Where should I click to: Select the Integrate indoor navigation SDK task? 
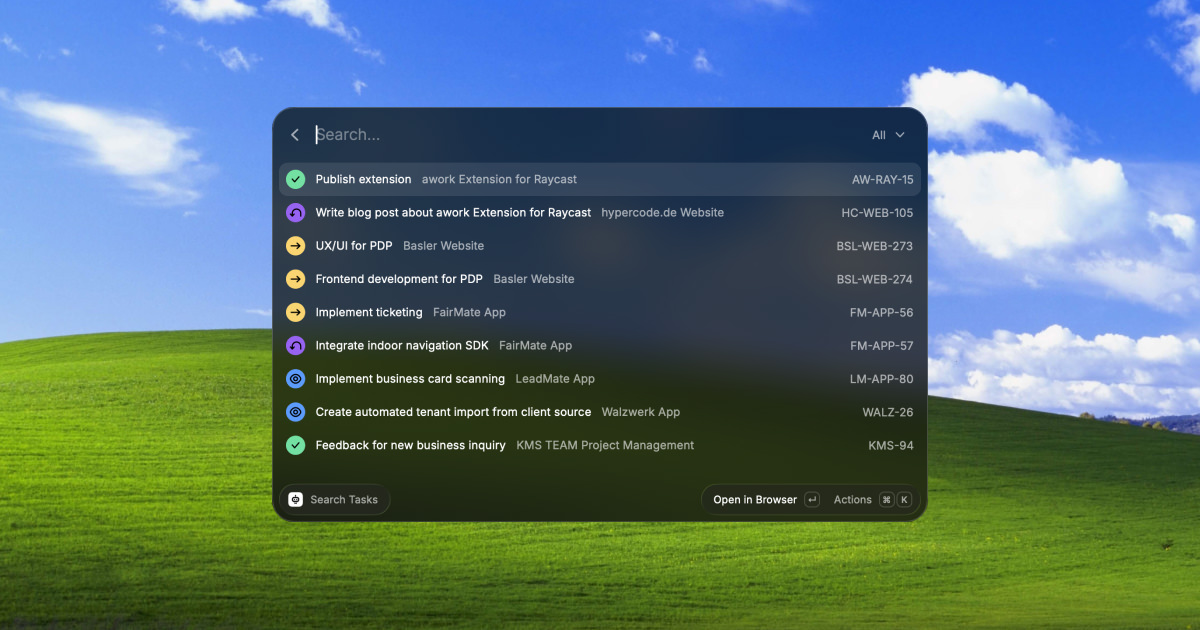(599, 345)
